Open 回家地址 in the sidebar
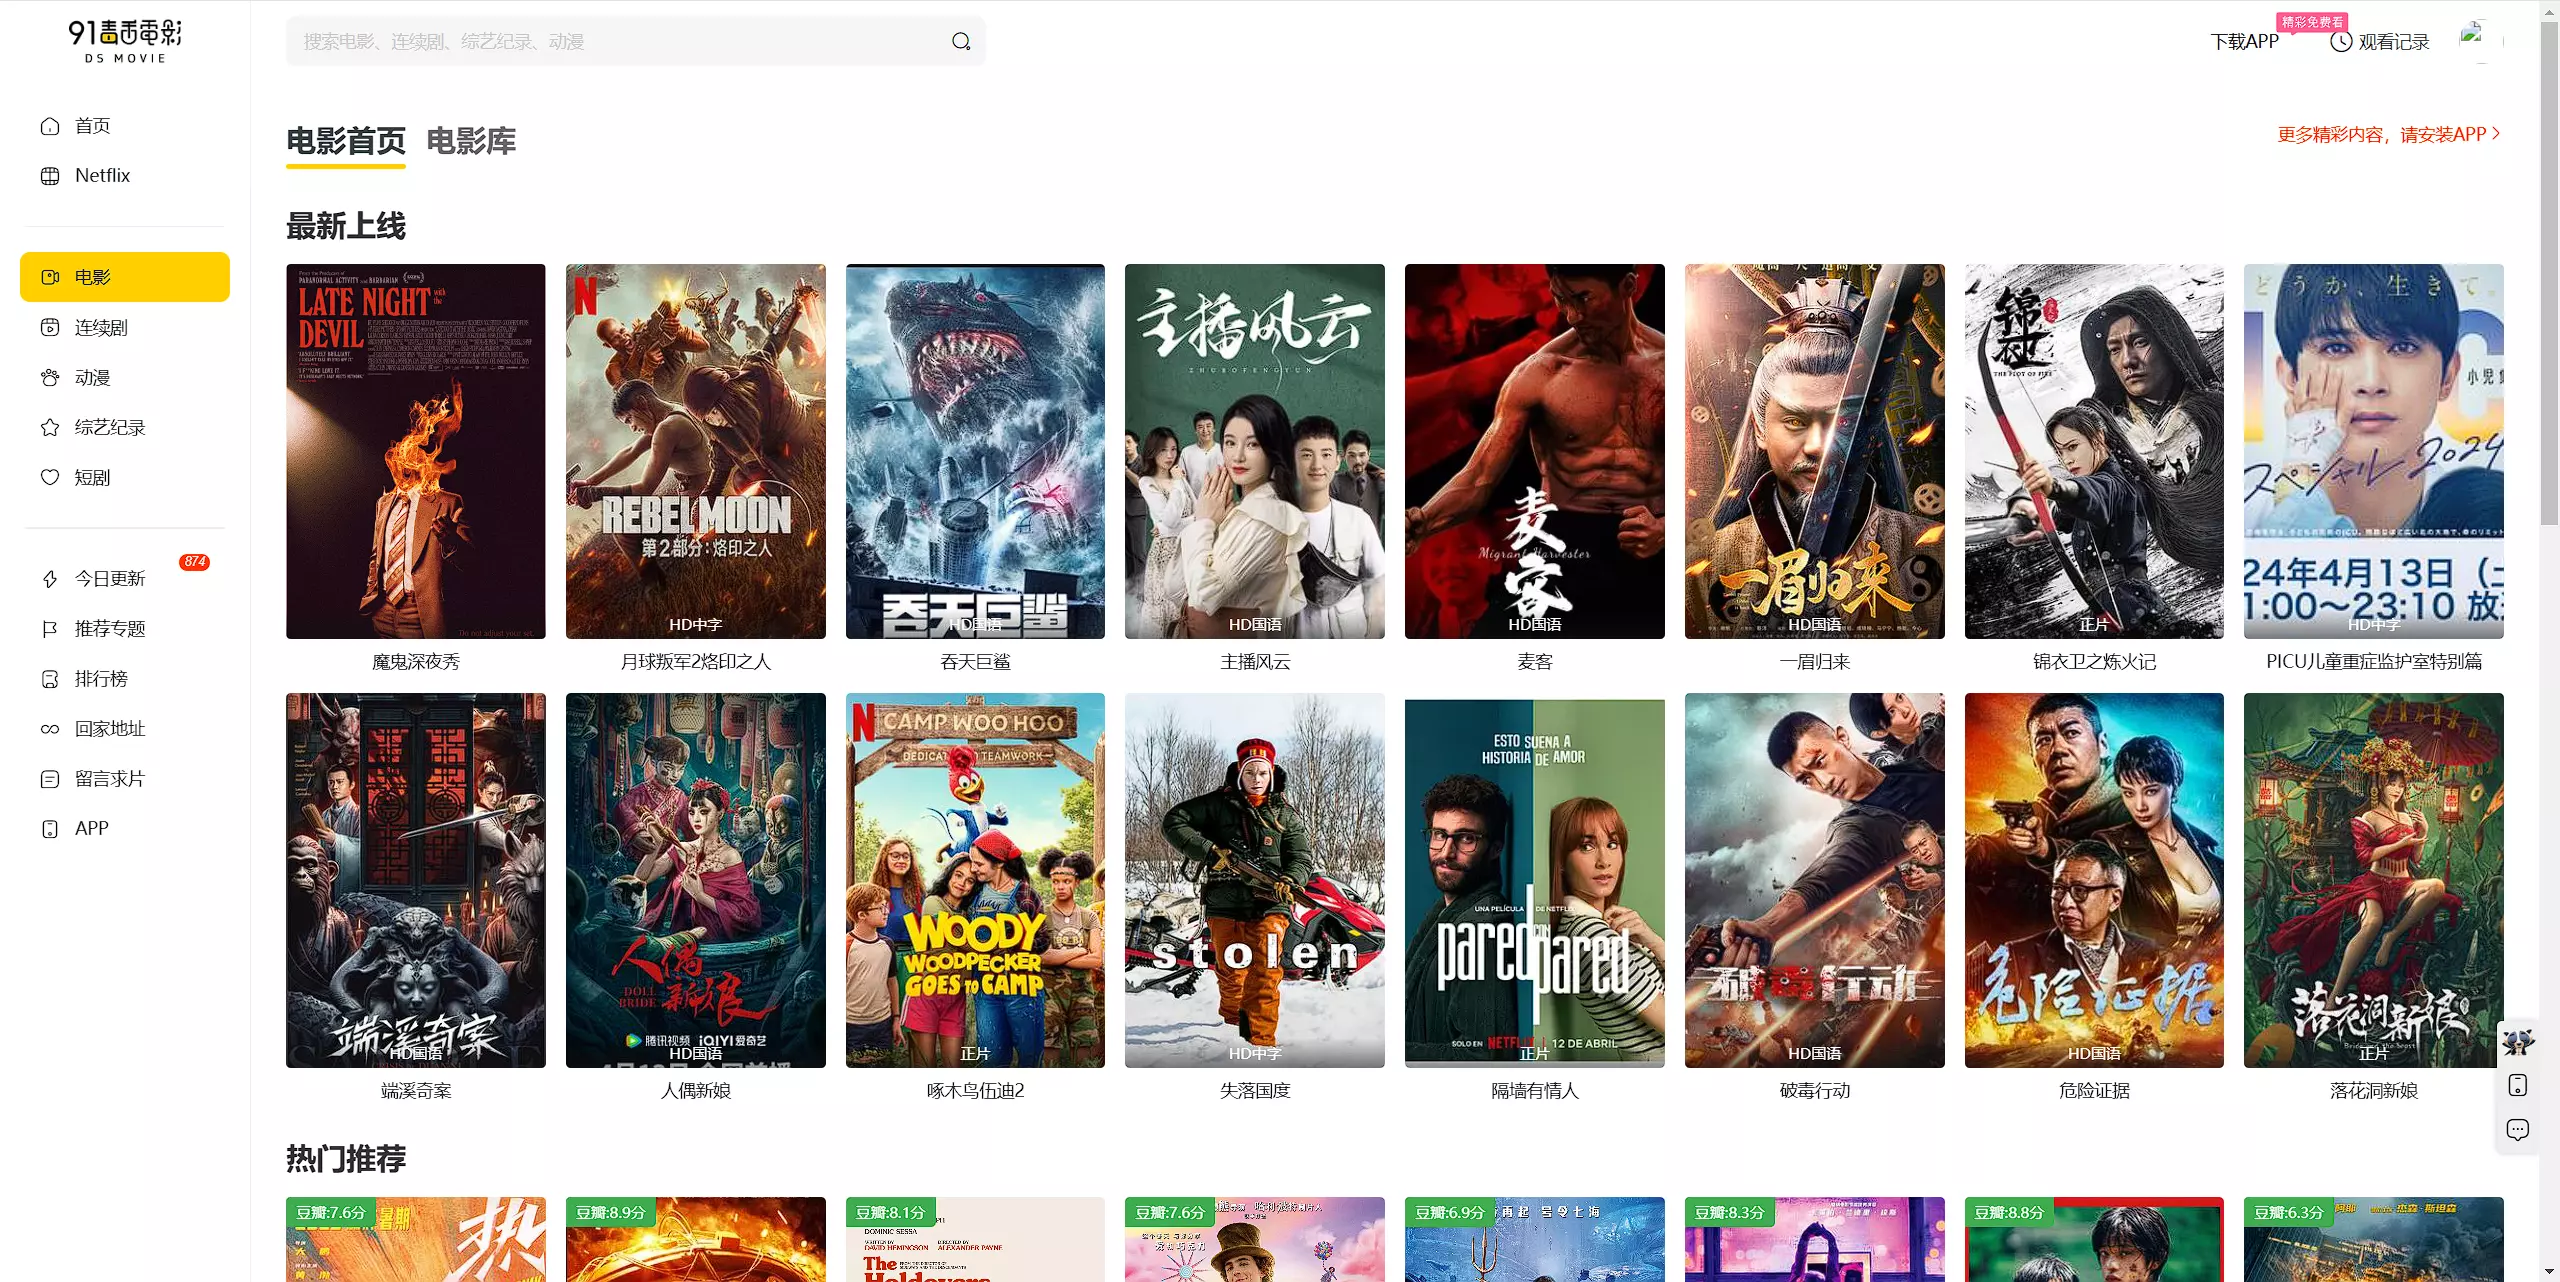Screen dimensions: 2560x1282 point(109,728)
